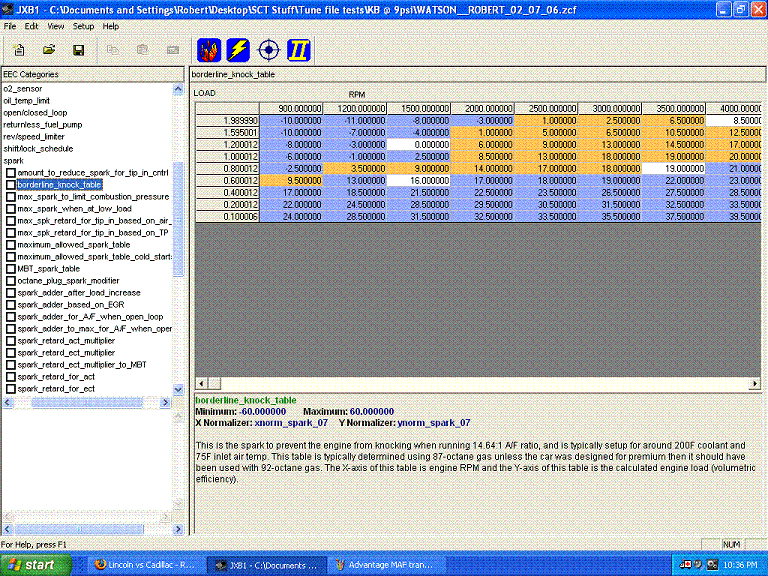Click the greyed-out Copy toolbar icon
This screenshot has height=576, width=768.
(x=113, y=50)
